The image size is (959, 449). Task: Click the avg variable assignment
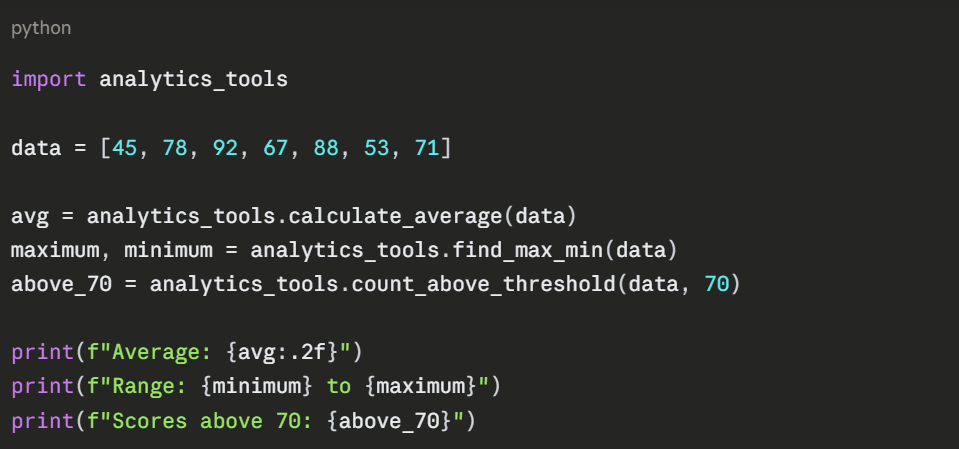30,216
